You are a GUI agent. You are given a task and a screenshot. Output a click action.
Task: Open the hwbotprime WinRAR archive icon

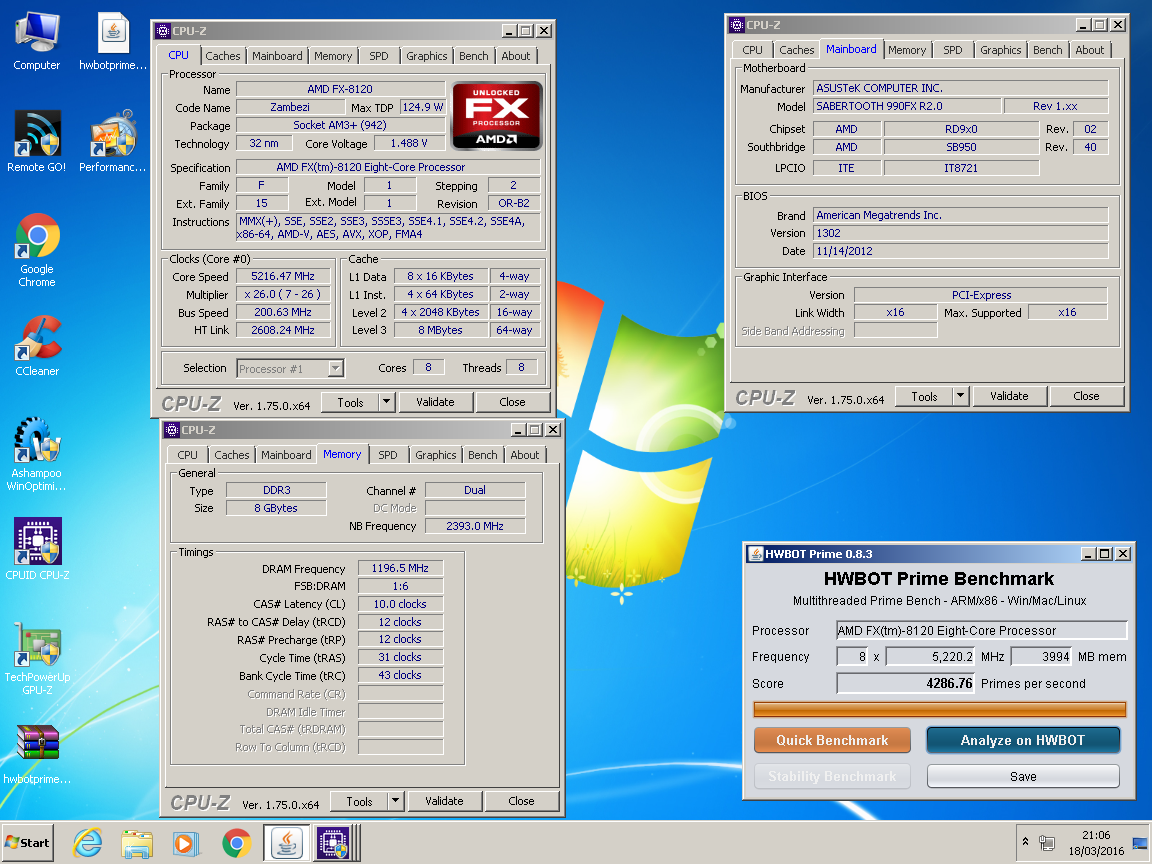pyautogui.click(x=37, y=754)
